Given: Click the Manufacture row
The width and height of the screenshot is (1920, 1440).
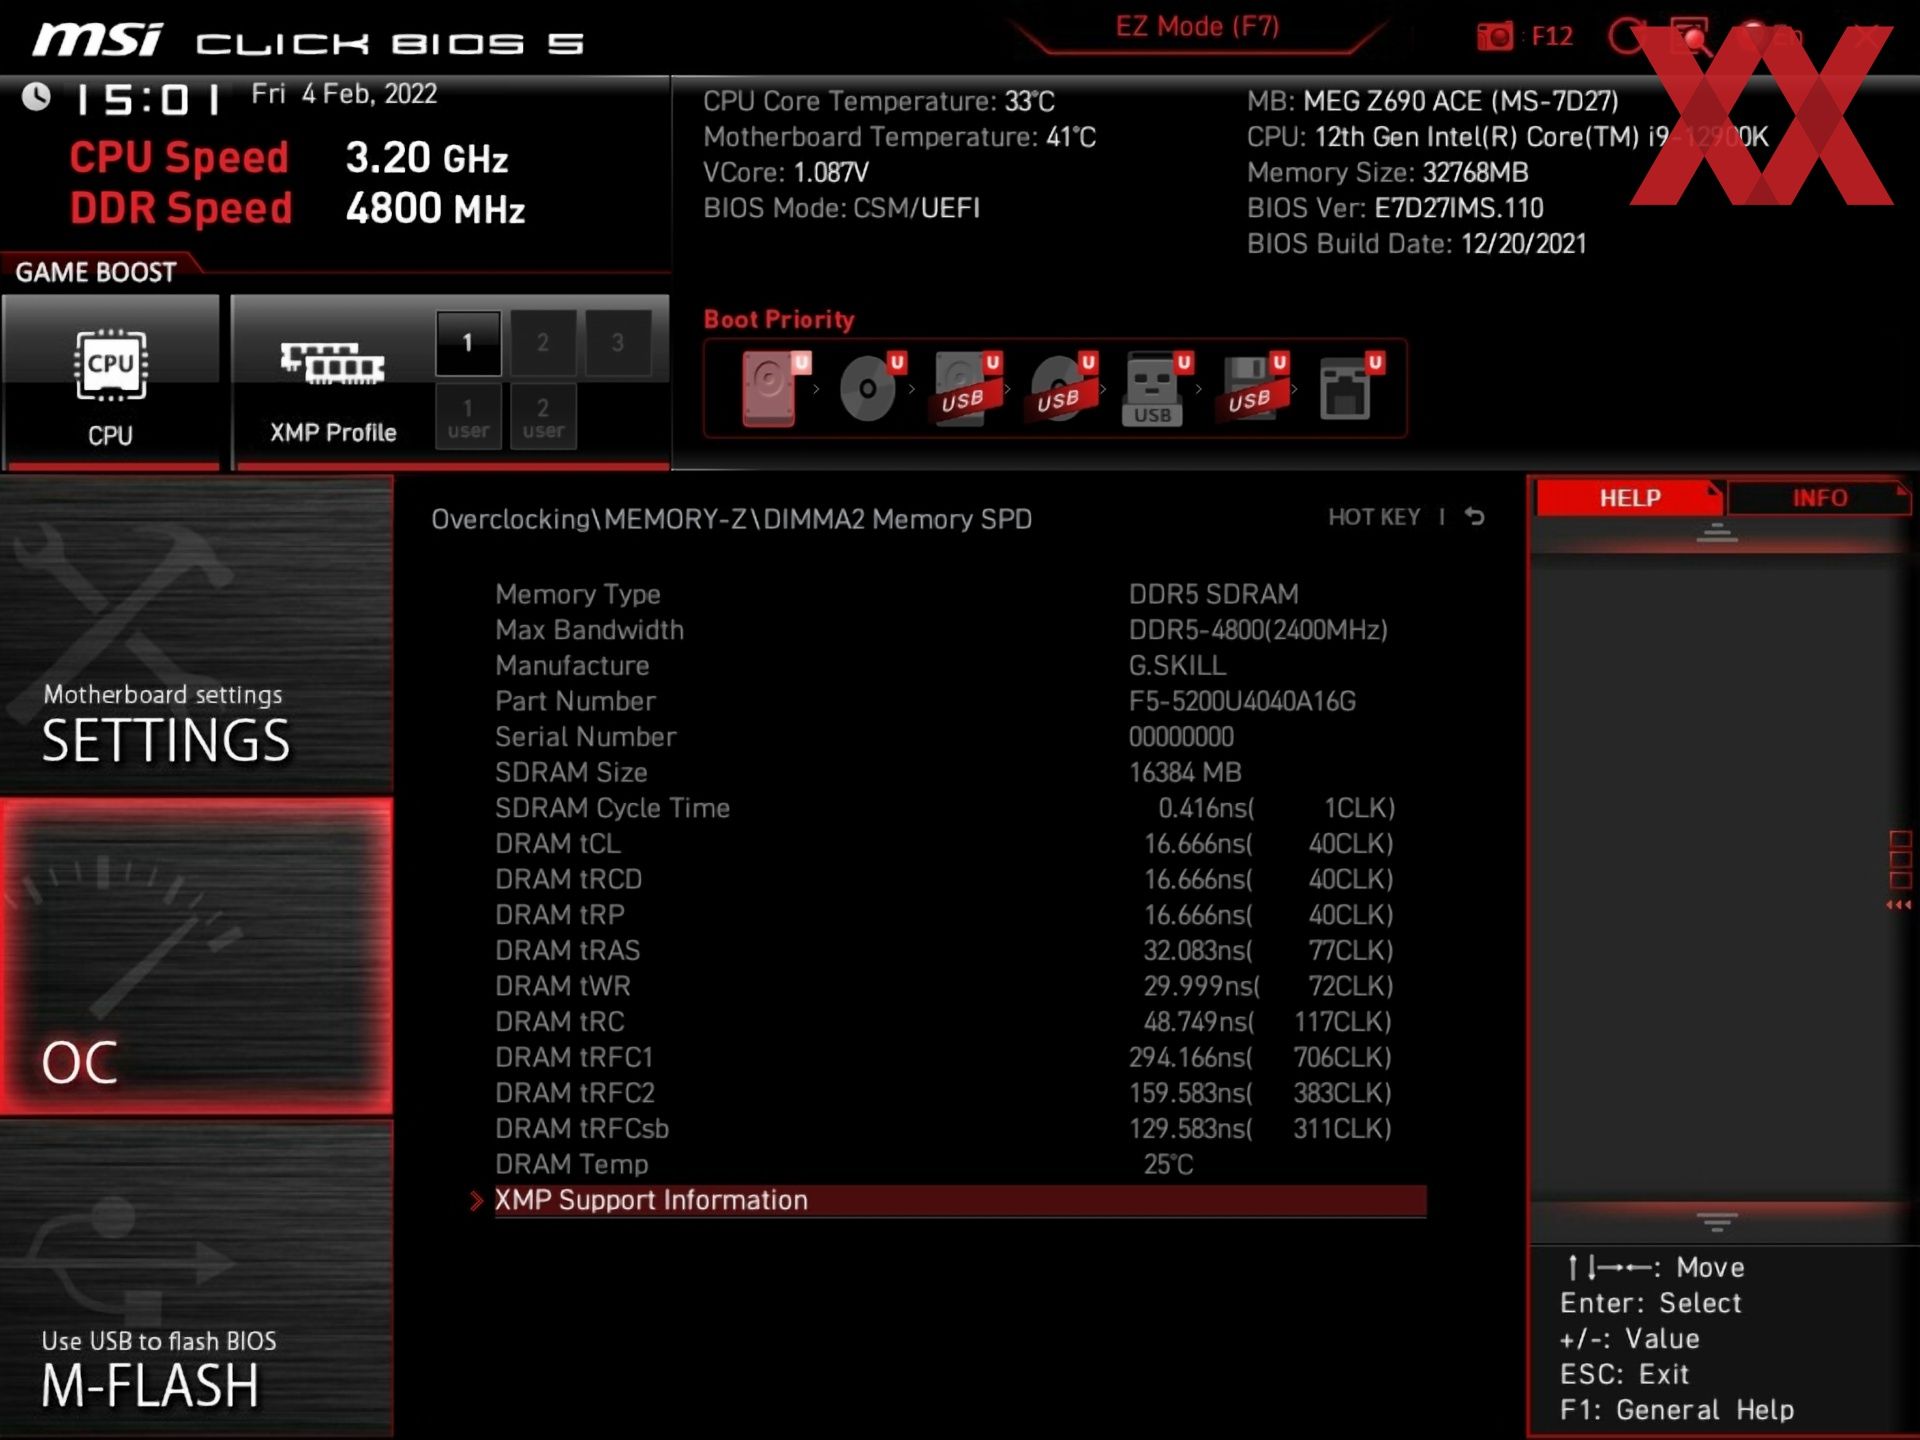Looking at the screenshot, I should 960,665.
